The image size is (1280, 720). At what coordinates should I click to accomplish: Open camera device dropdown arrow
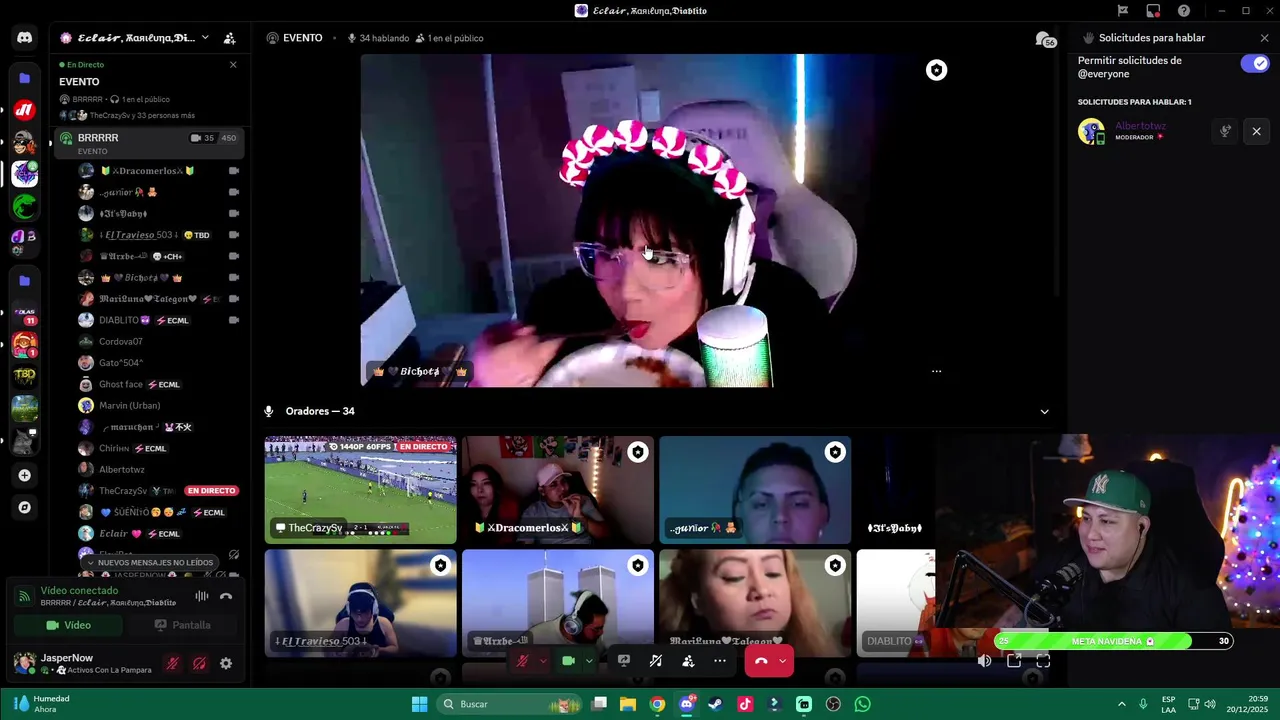point(589,661)
